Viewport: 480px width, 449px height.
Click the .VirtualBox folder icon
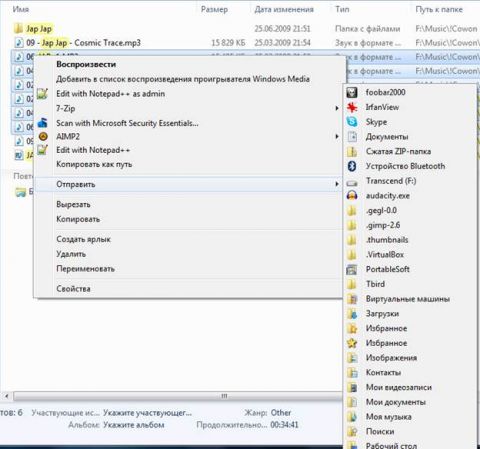352,255
